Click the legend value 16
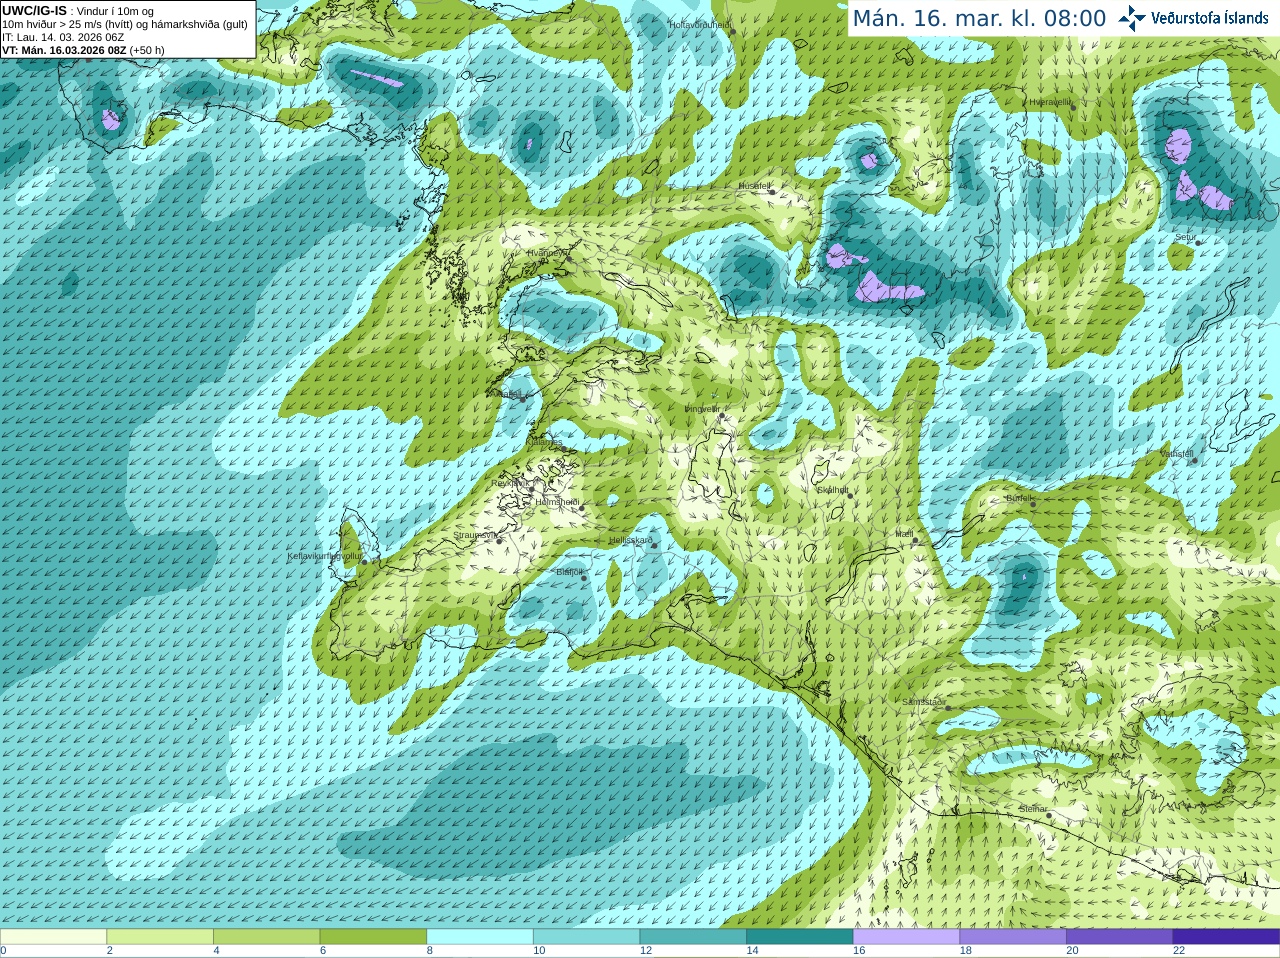 [x=859, y=951]
